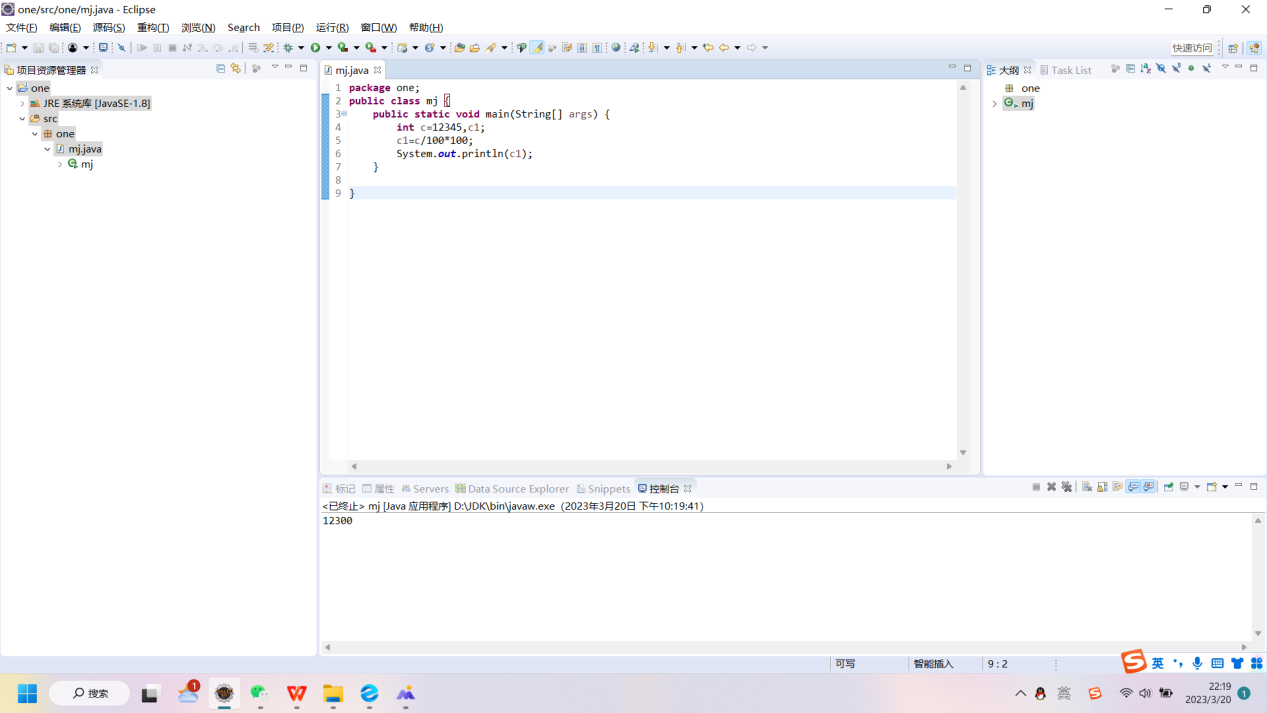
Task: Open the Run toolbar dropdown arrow
Action: click(x=328, y=47)
